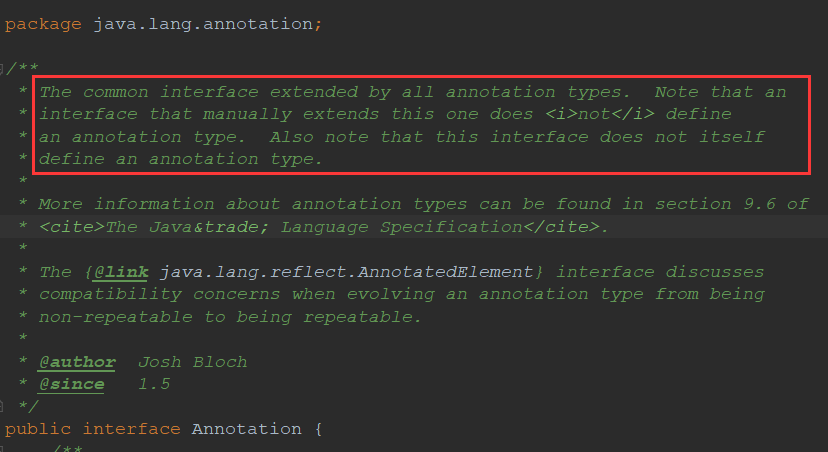The width and height of the screenshot is (828, 452).
Task: Click the author name Josh Bloch
Action: tap(192, 362)
